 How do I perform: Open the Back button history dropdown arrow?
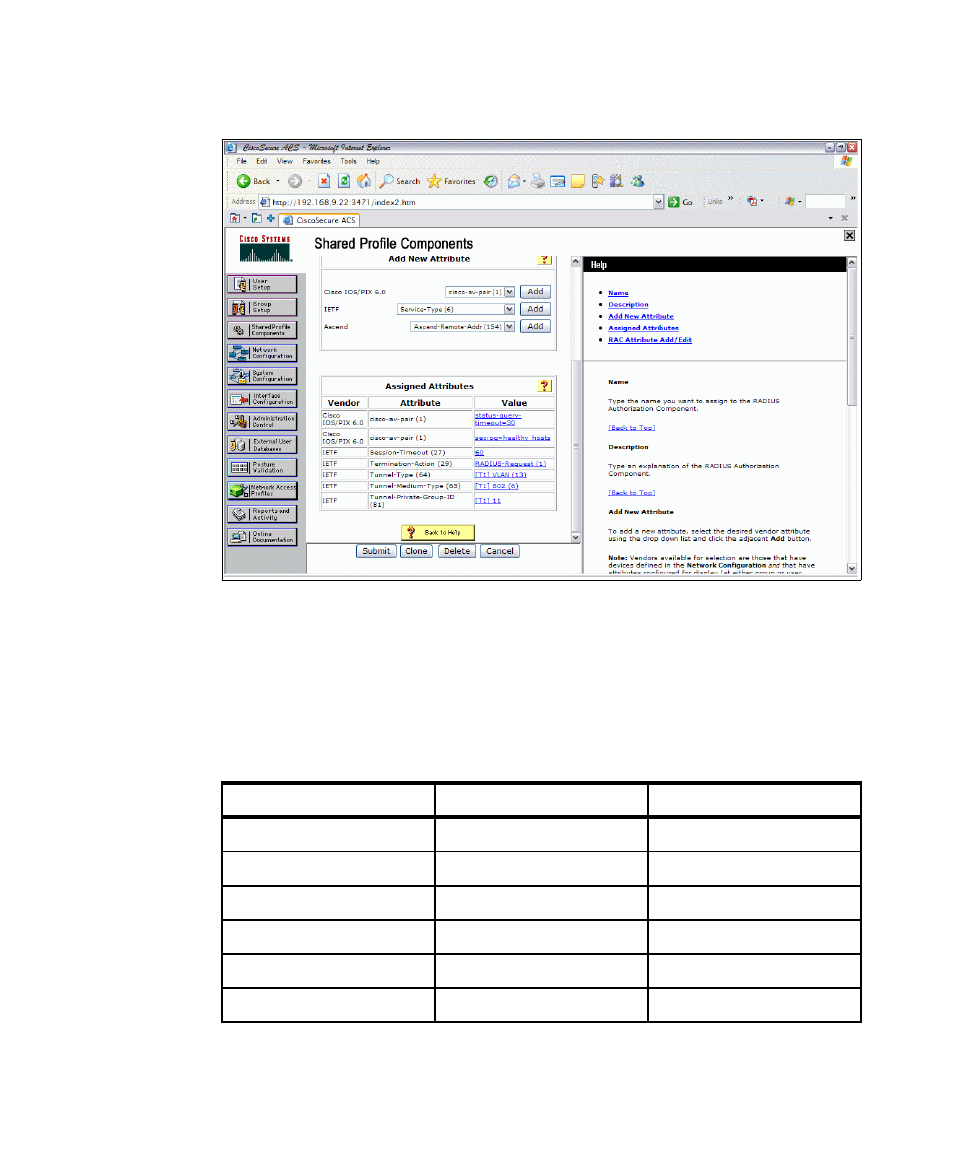pyautogui.click(x=278, y=181)
